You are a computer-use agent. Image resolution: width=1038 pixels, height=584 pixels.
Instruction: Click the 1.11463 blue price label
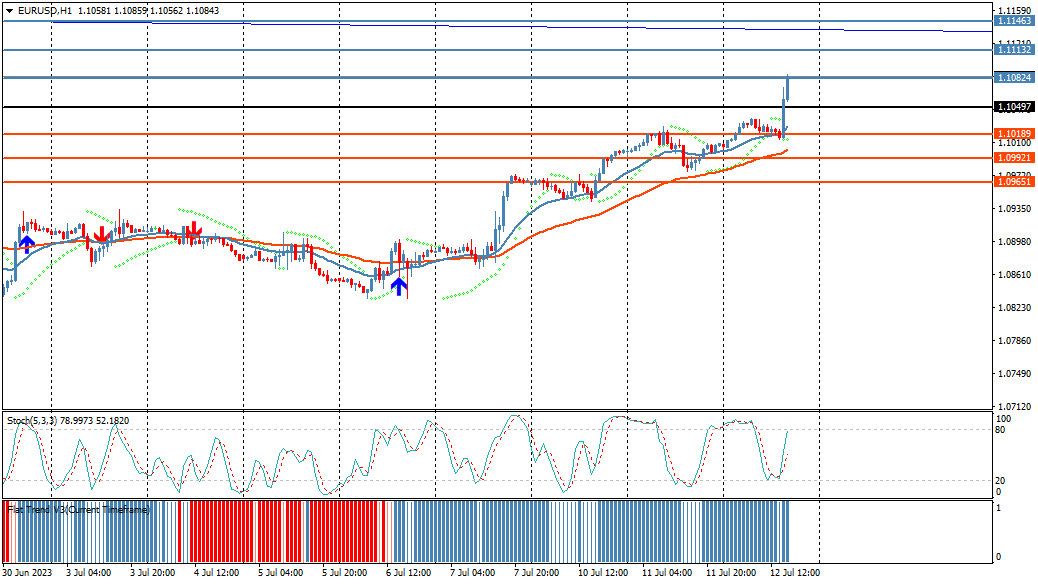[1014, 21]
